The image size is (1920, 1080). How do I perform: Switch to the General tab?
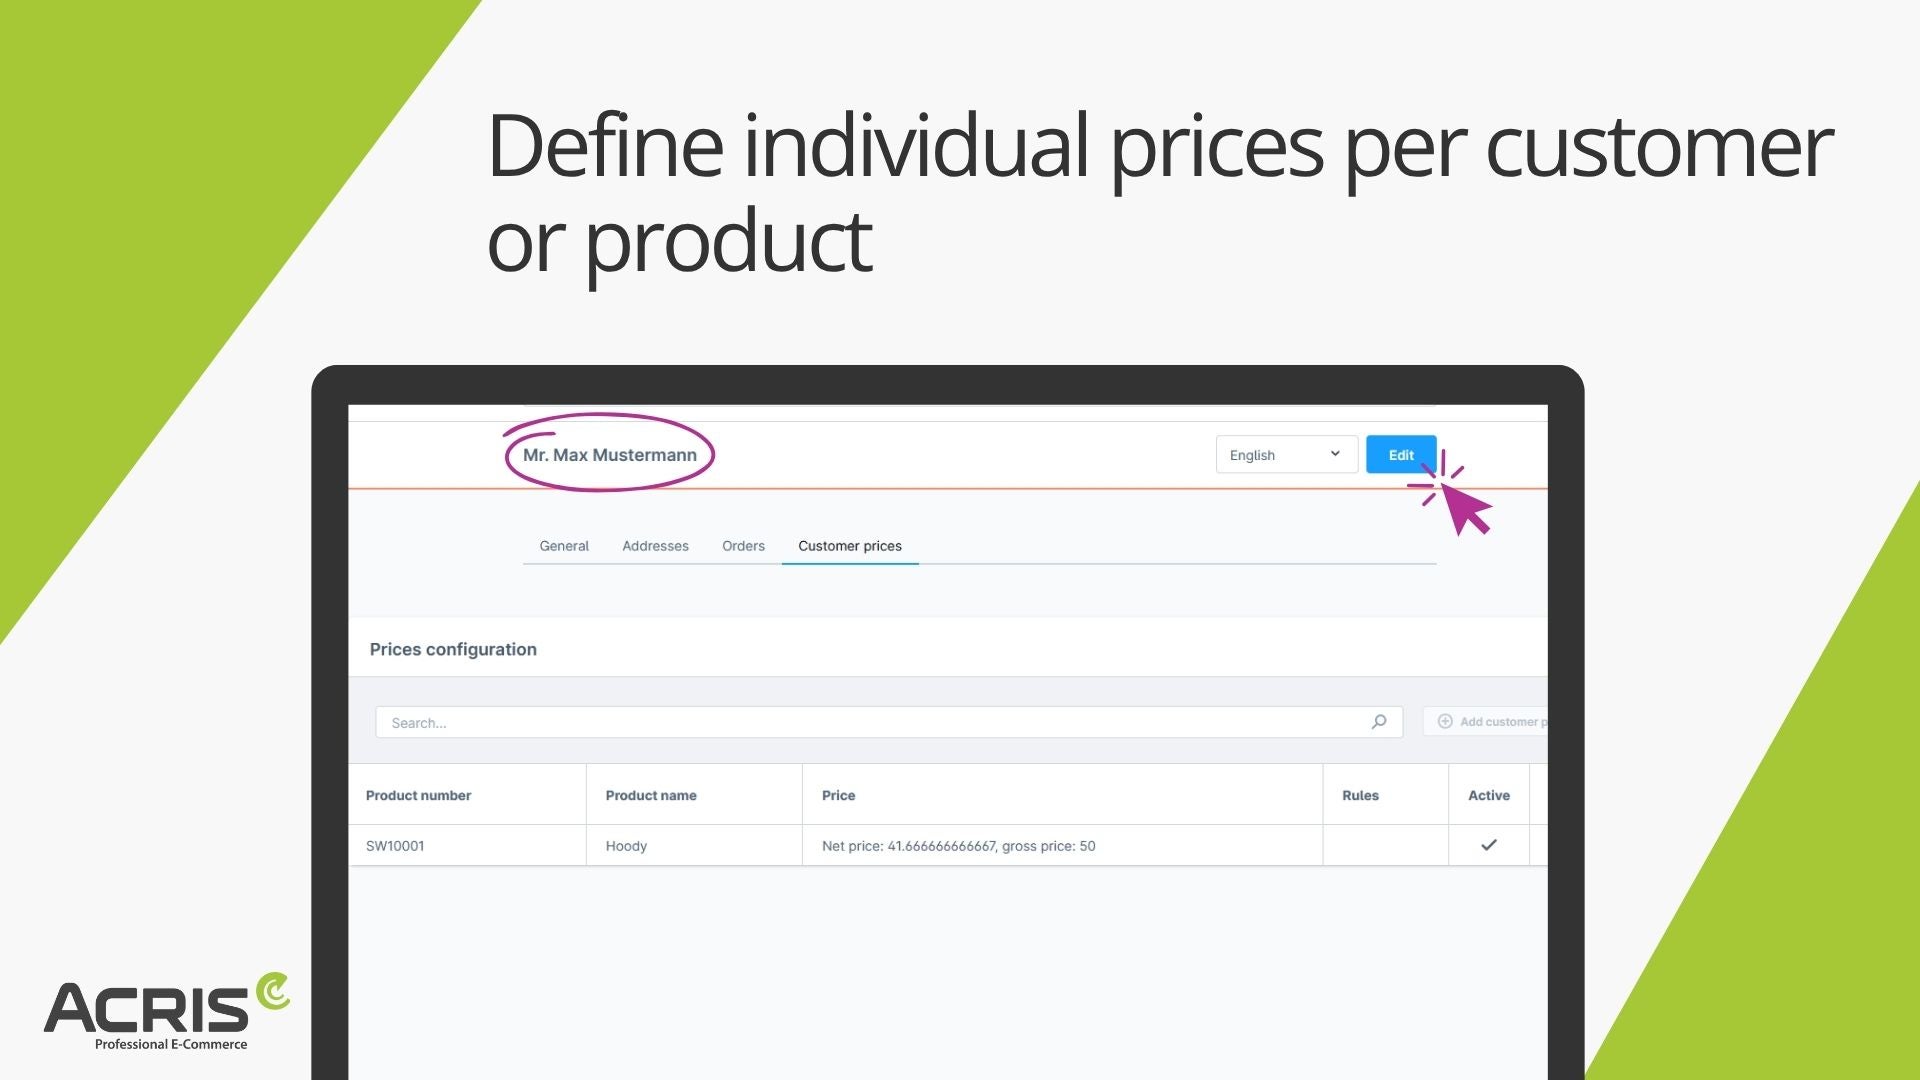point(564,546)
